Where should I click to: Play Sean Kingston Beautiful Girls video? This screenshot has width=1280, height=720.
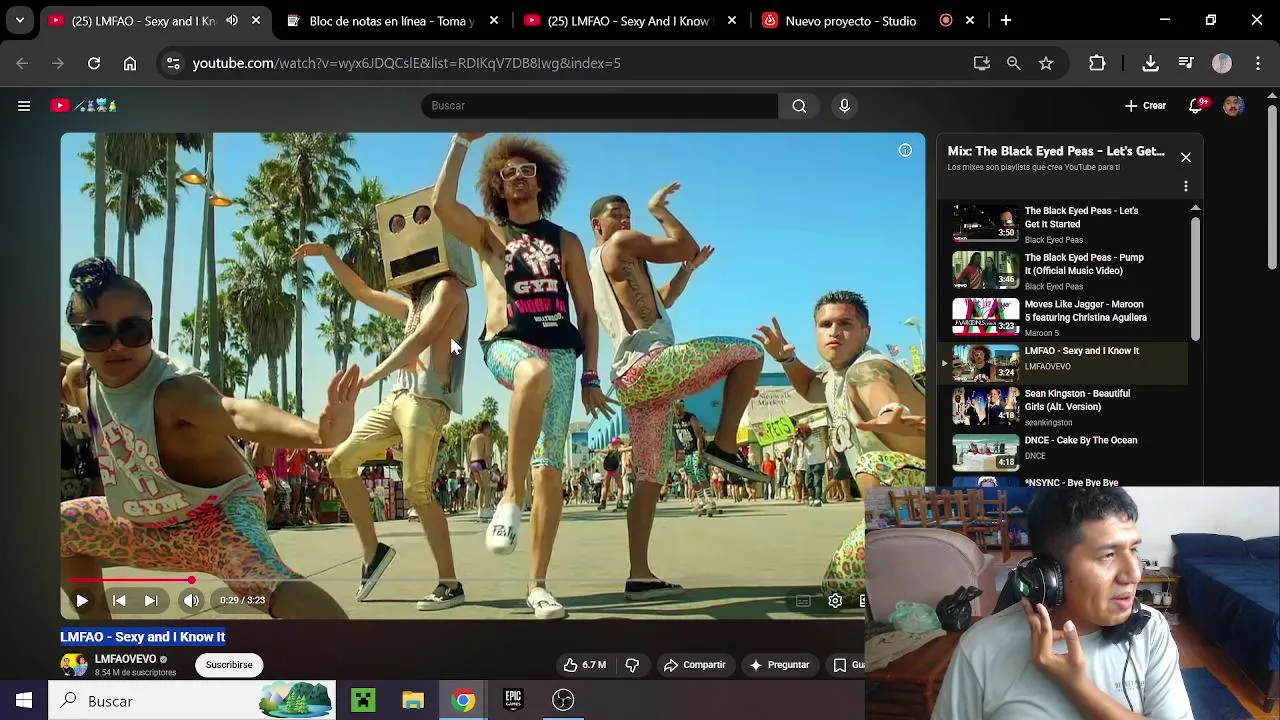point(1065,407)
